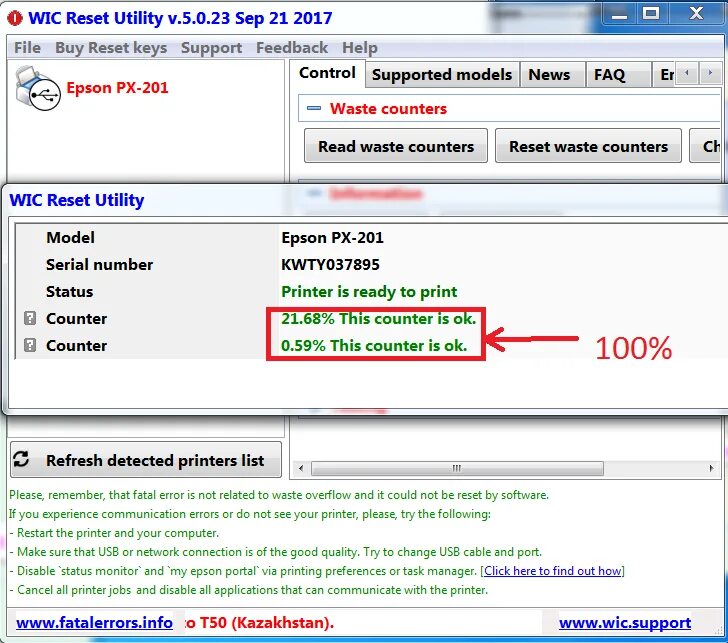The height and width of the screenshot is (643, 728).
Task: Click tab strip left scroll arrow
Action: [x=686, y=73]
